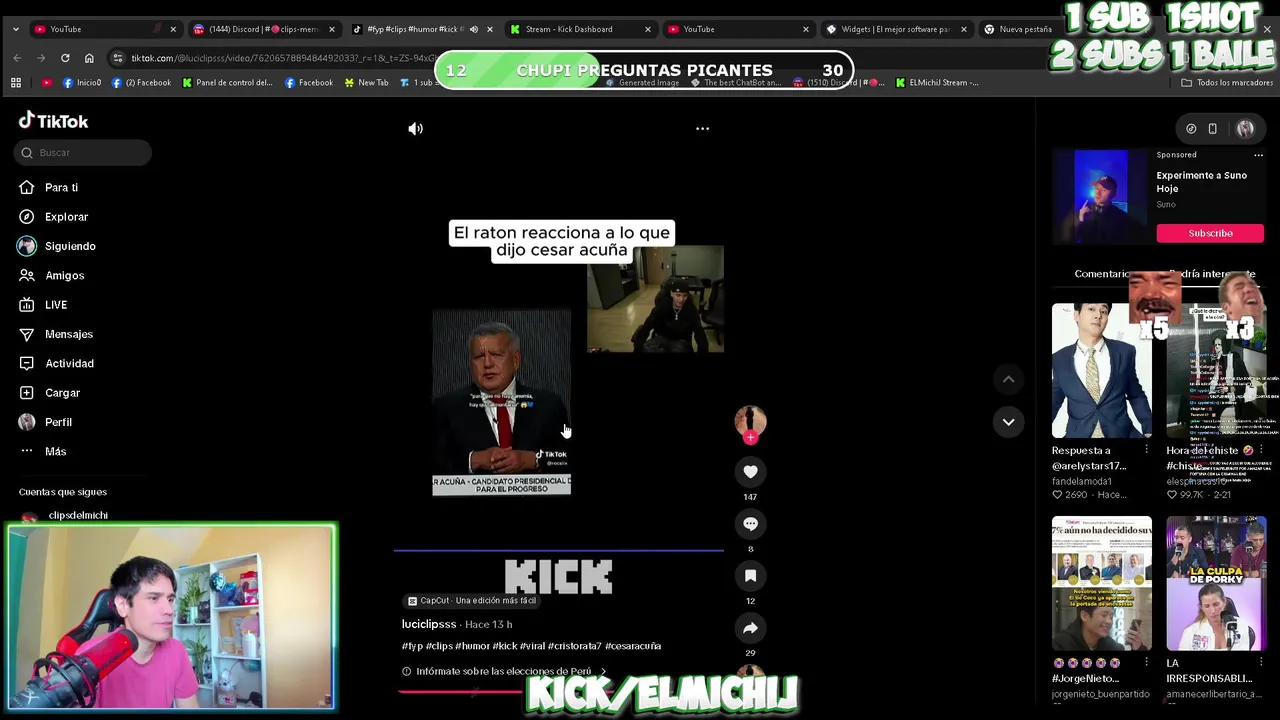Open the Cargar upload page
The width and height of the screenshot is (1280, 720).
pos(62,393)
